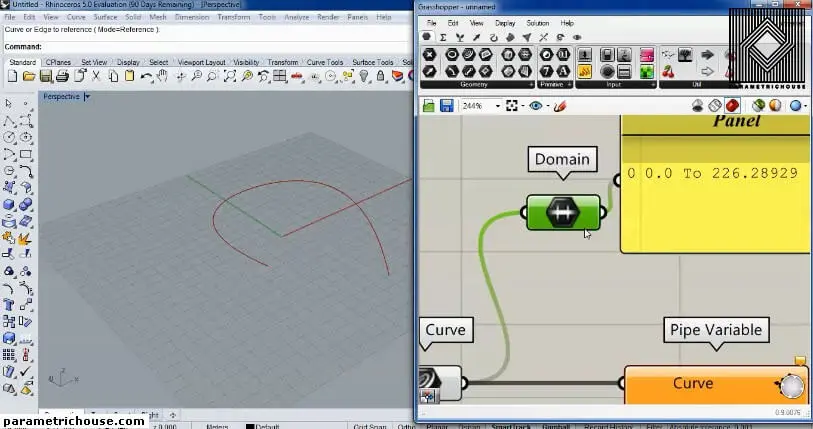Screen dimensions: 813x429
Task: Click the Domain component node
Action: coord(563,212)
